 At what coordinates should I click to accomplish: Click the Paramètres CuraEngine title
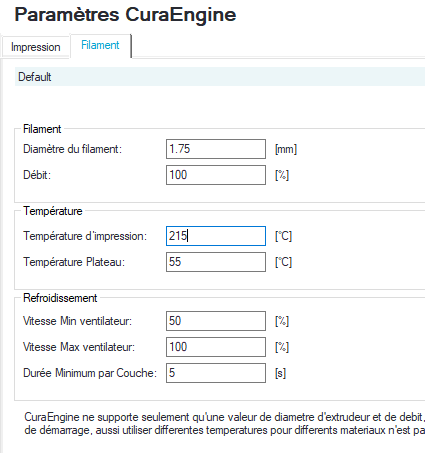[x=125, y=15]
